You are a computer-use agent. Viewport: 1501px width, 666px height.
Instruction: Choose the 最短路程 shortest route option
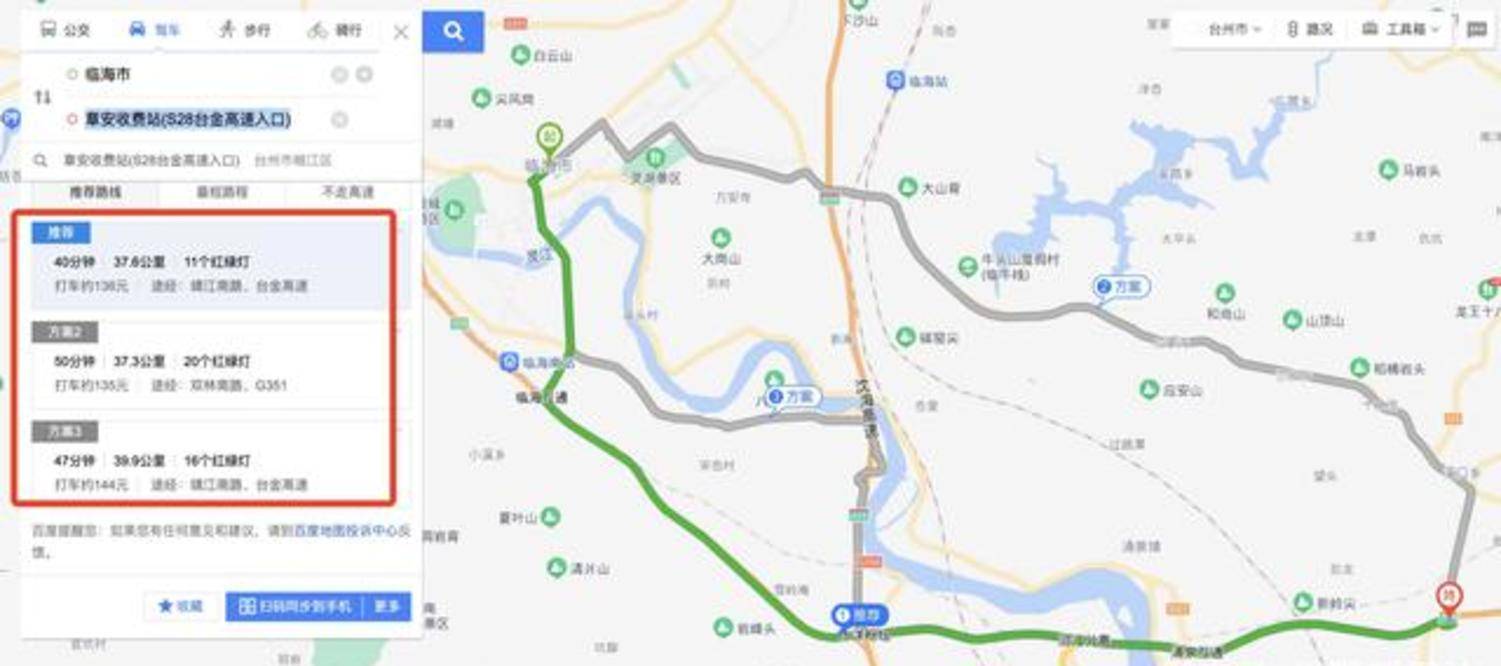point(222,191)
